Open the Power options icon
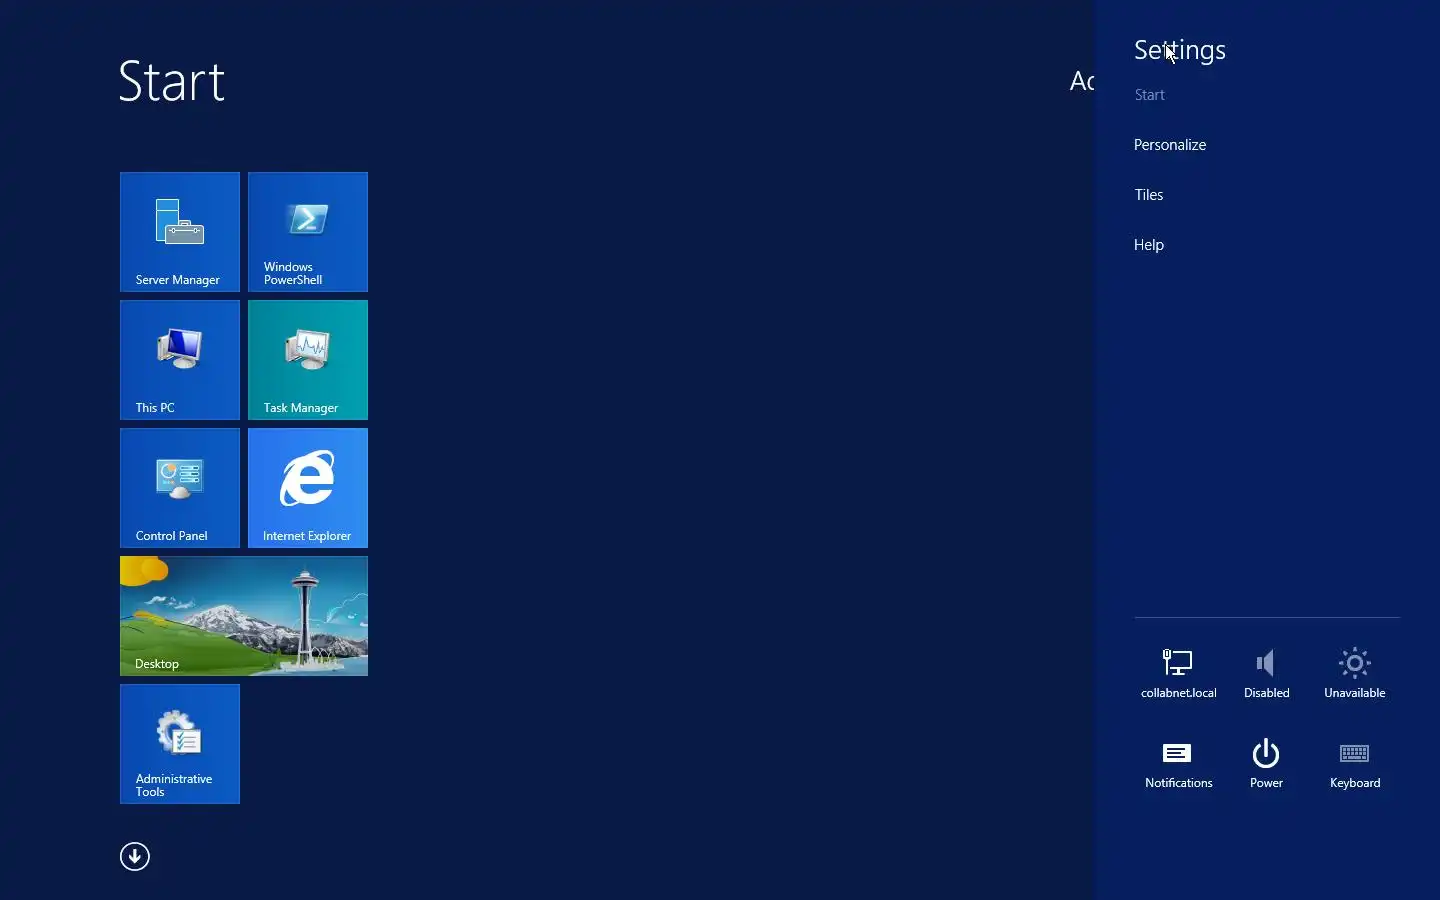Screen dimensions: 1440x900 pyautogui.click(x=1266, y=764)
